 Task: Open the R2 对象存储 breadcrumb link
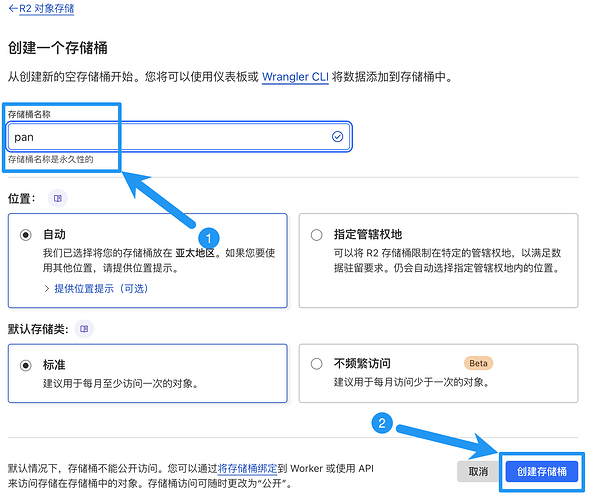click(47, 8)
